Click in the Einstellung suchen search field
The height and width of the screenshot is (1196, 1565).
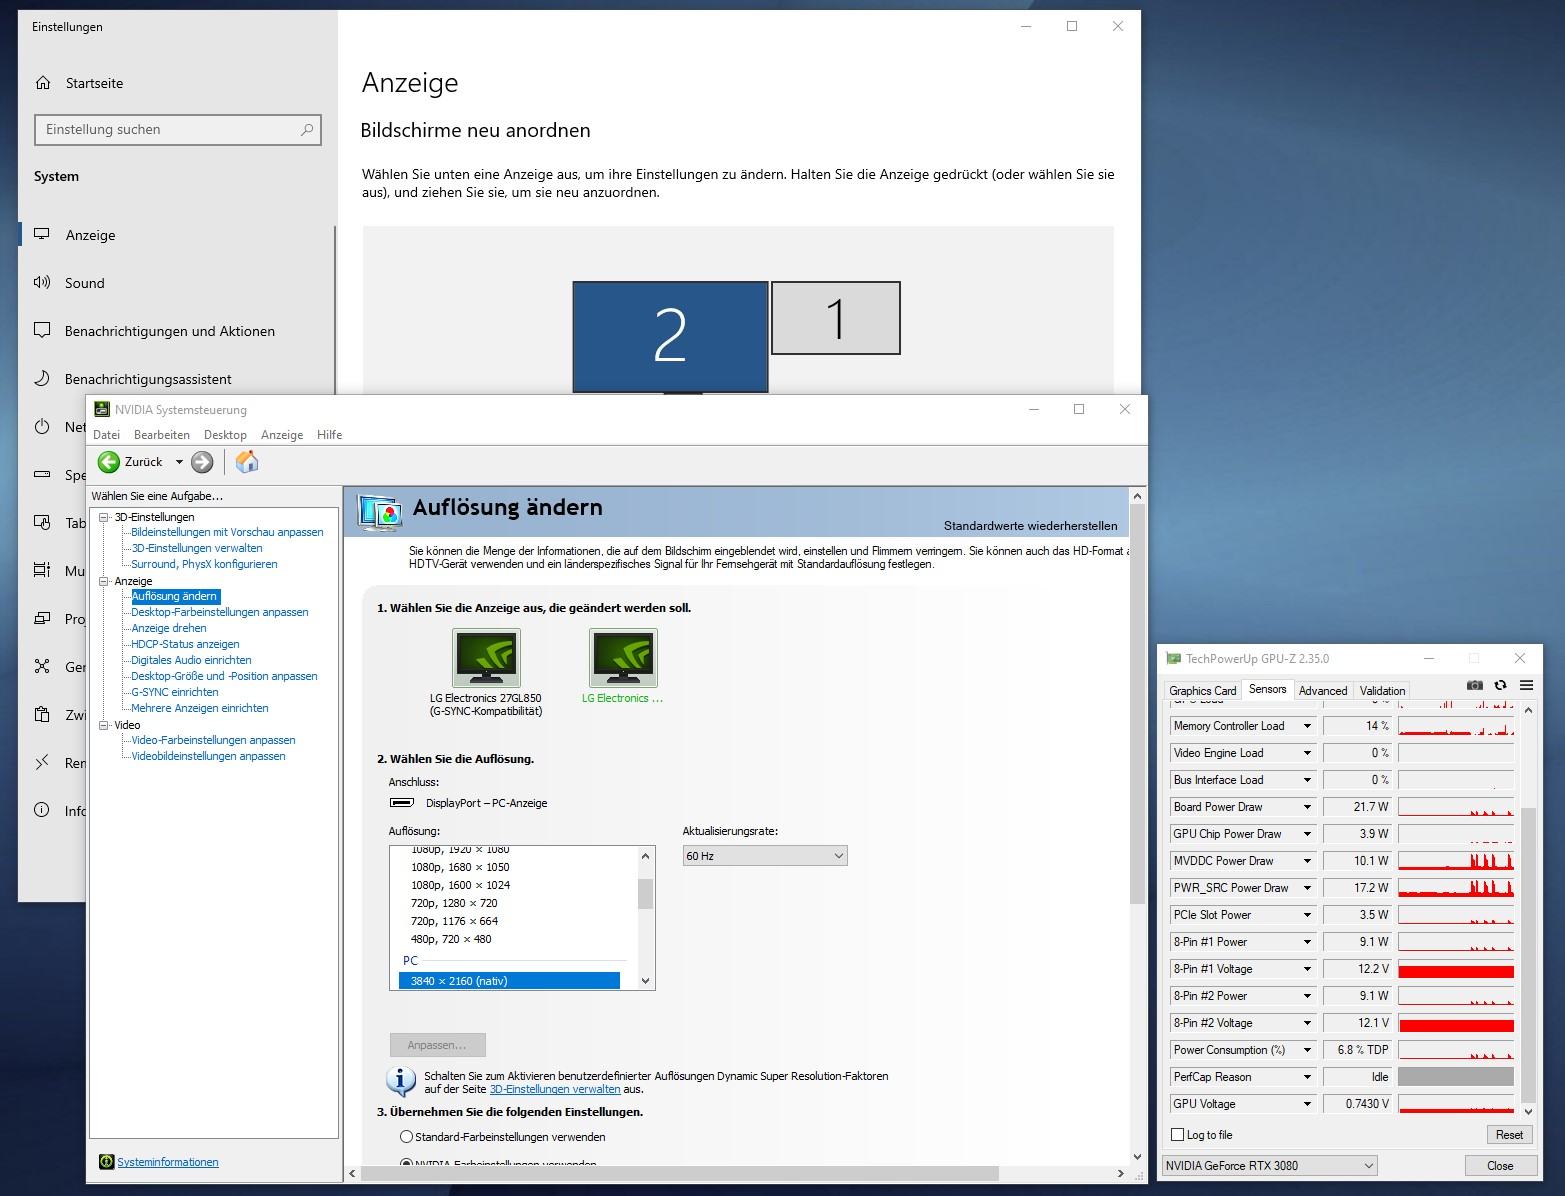click(178, 129)
